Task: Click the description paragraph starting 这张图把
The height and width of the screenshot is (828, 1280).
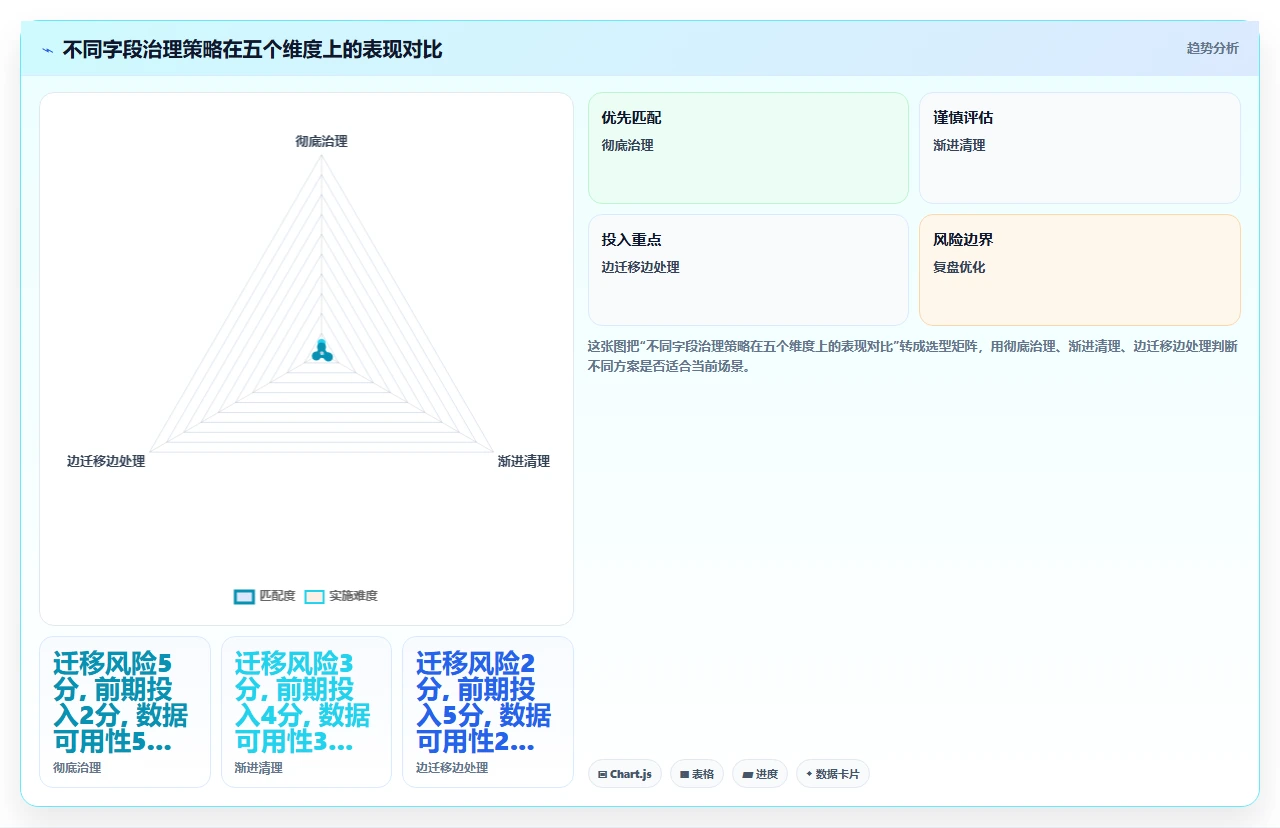Action: pyautogui.click(x=913, y=356)
